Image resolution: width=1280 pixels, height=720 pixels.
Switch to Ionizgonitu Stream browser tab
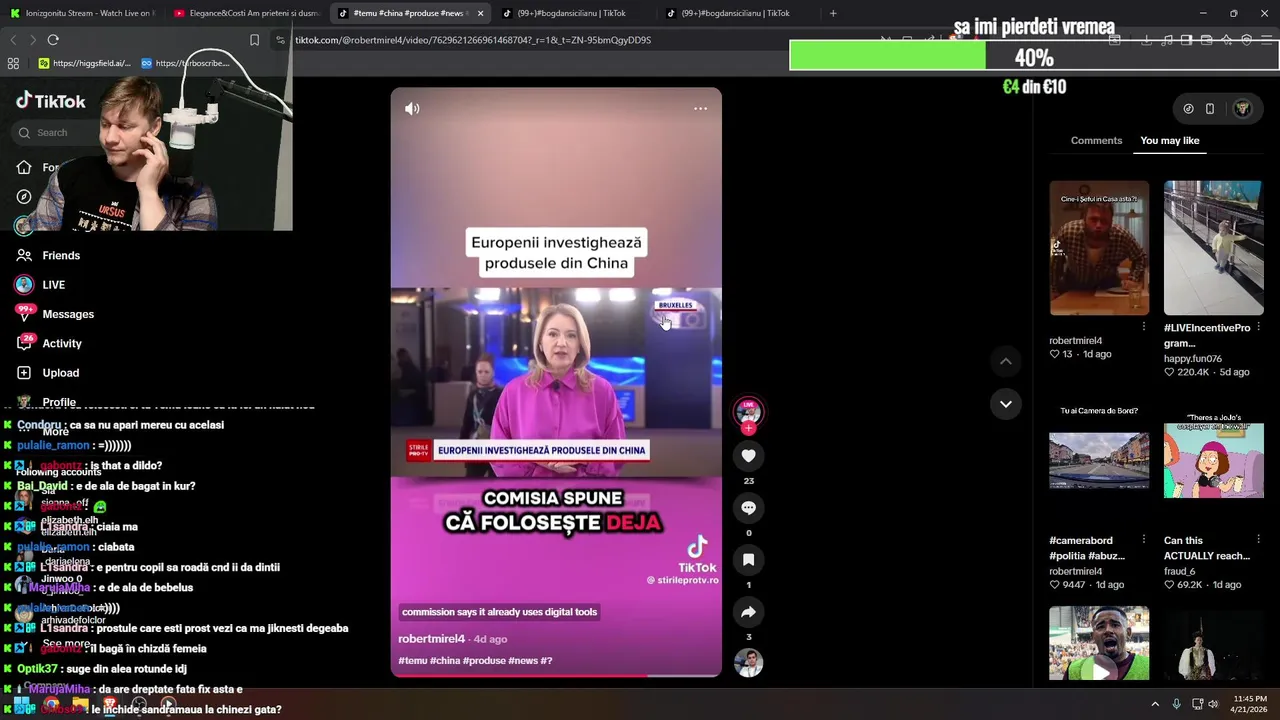[x=82, y=13]
